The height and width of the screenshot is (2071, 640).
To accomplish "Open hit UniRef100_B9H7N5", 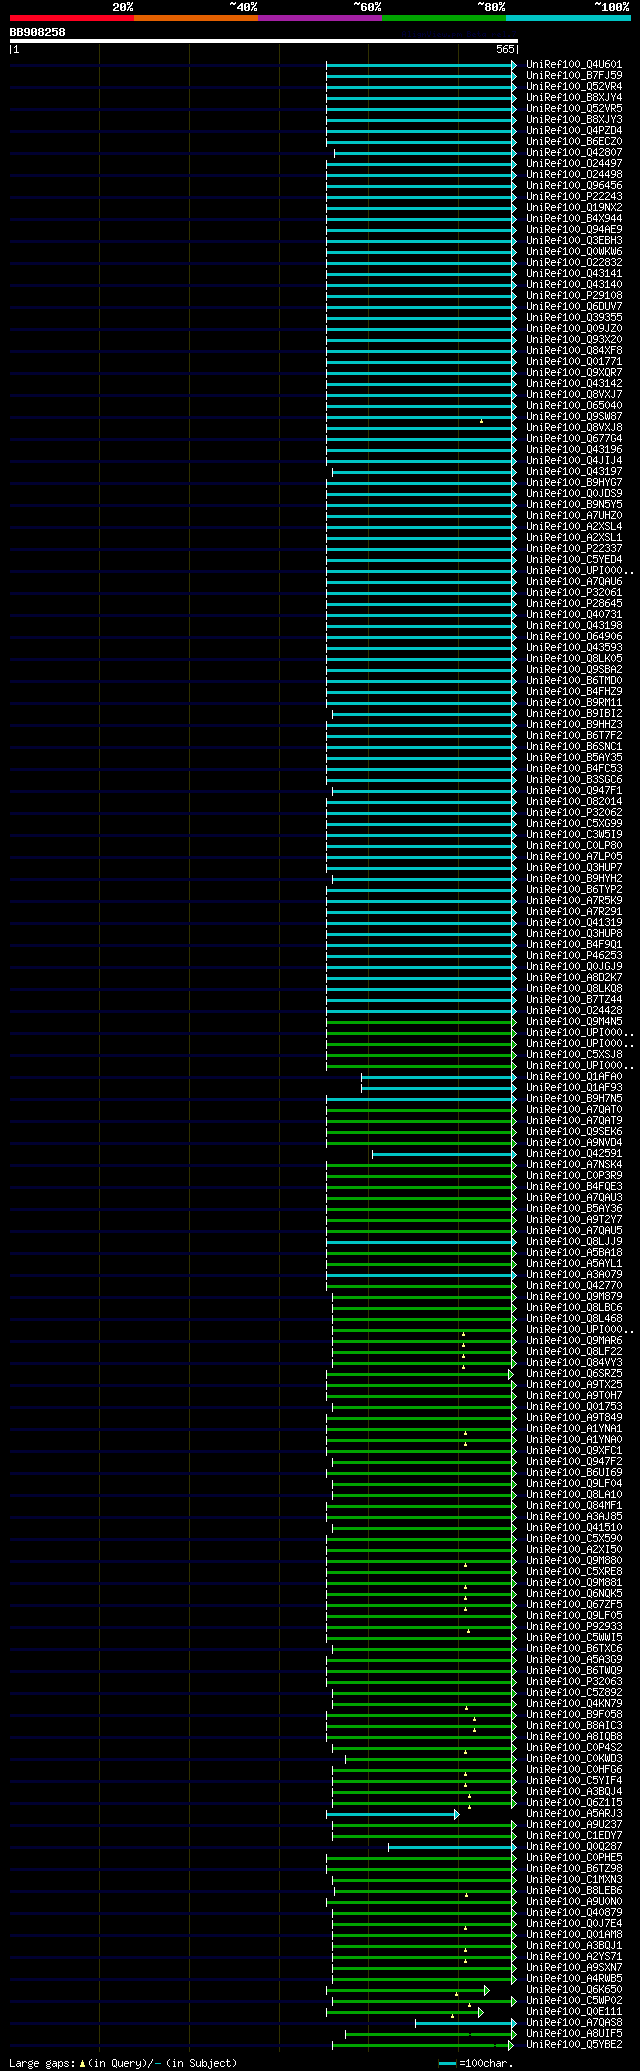I will pos(574,1098).
